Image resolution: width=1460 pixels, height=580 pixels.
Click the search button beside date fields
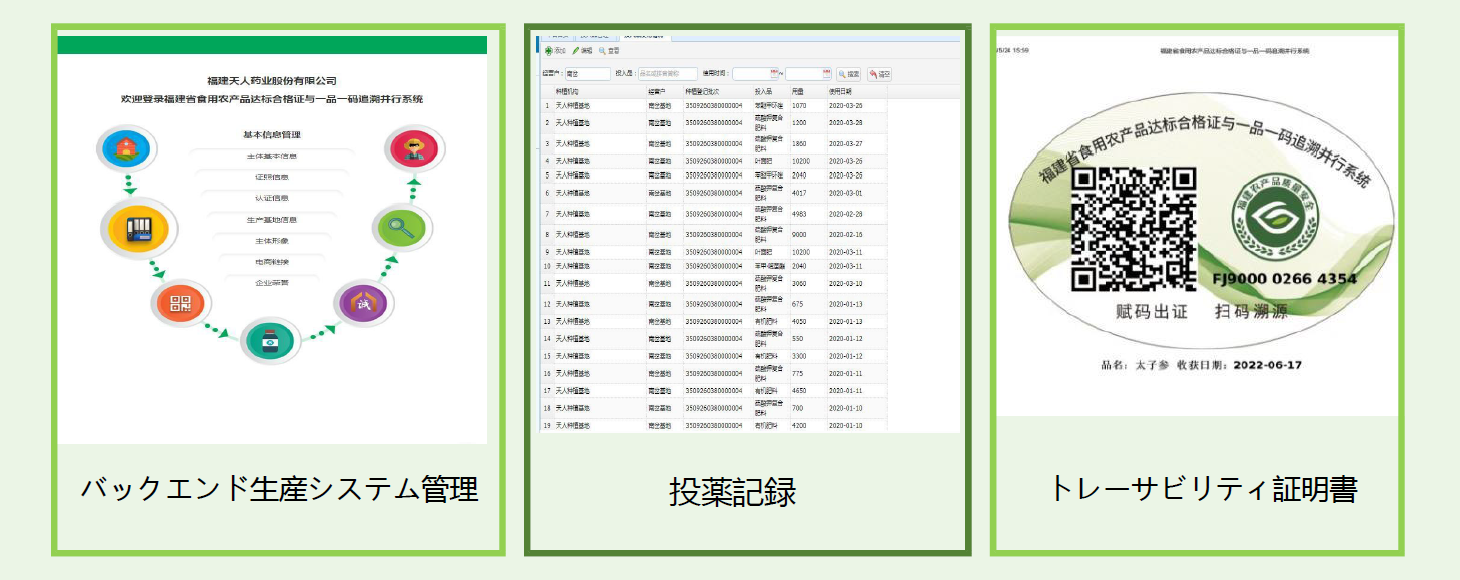(x=849, y=73)
